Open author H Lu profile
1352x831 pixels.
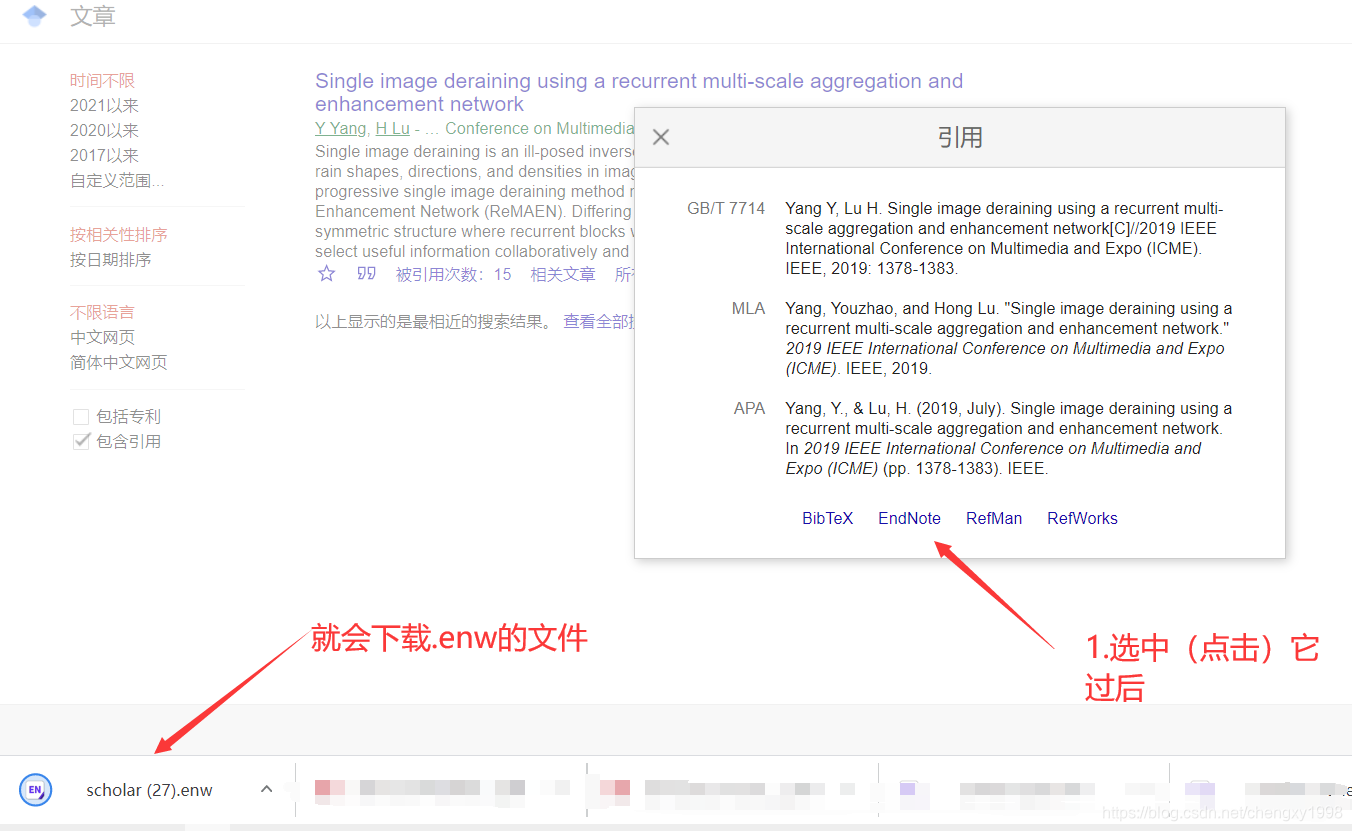pyautogui.click(x=393, y=128)
